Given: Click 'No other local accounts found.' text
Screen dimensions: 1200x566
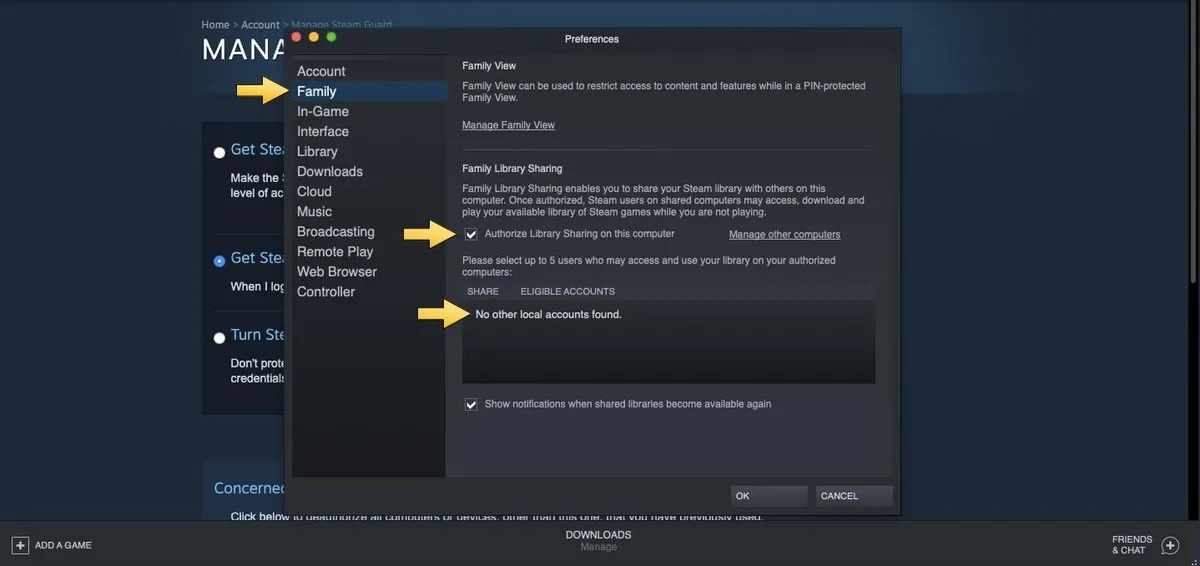Looking at the screenshot, I should (x=549, y=314).
